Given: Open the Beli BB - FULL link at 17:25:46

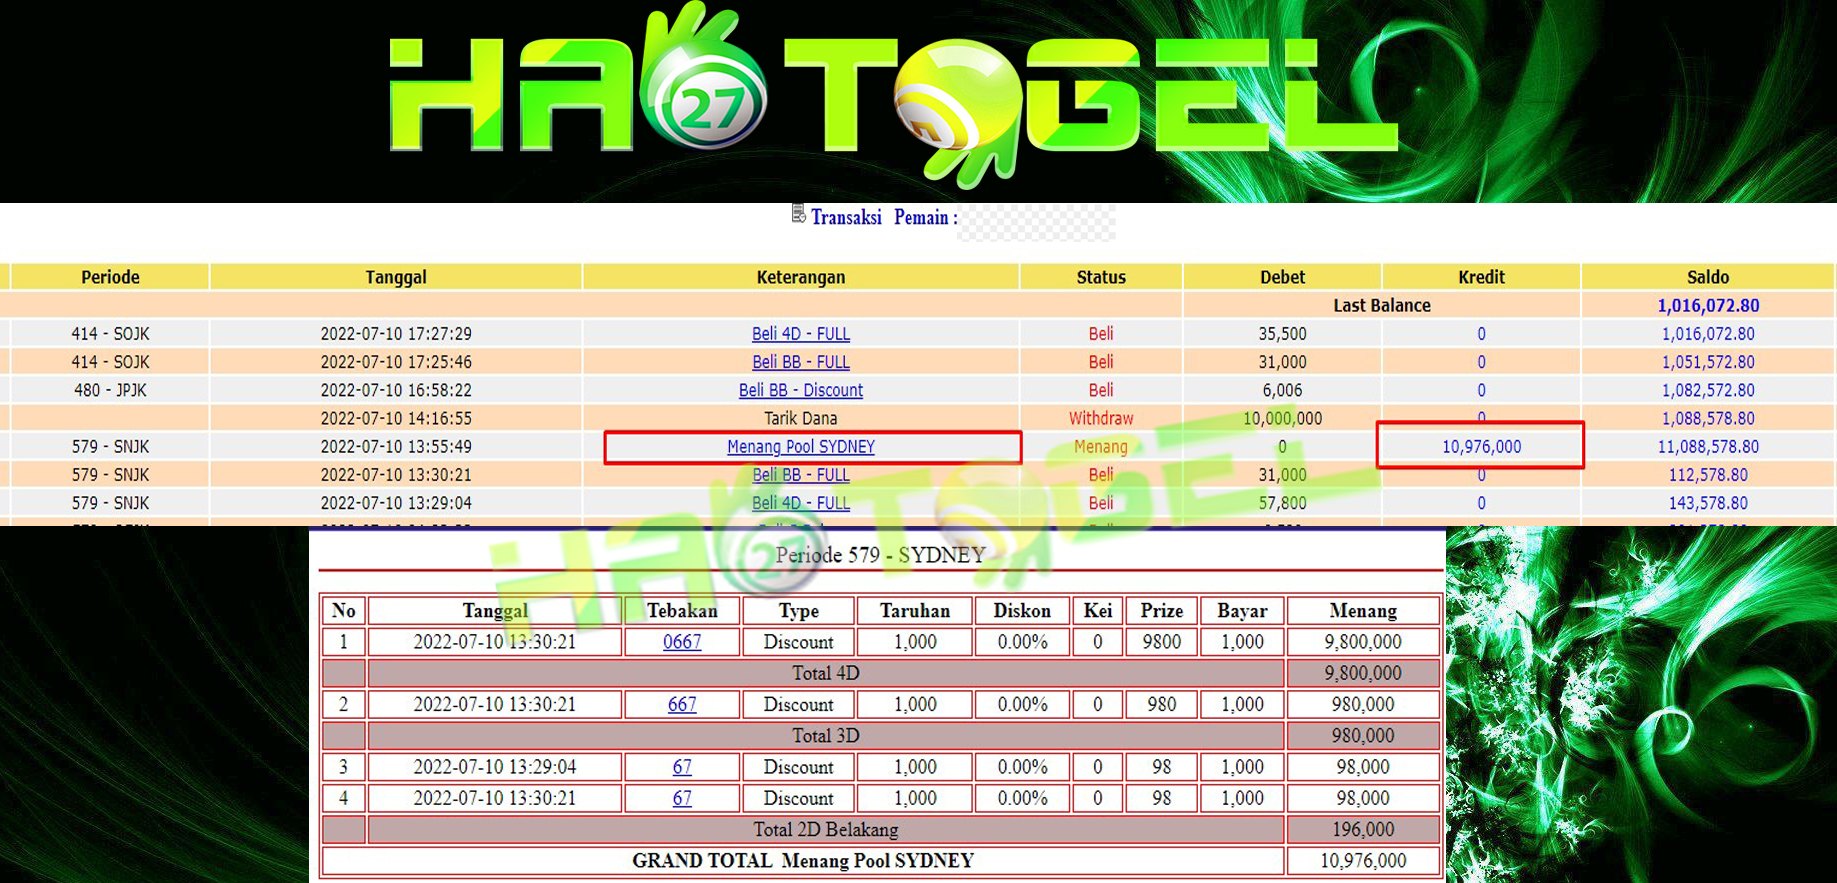Looking at the screenshot, I should click(x=801, y=362).
